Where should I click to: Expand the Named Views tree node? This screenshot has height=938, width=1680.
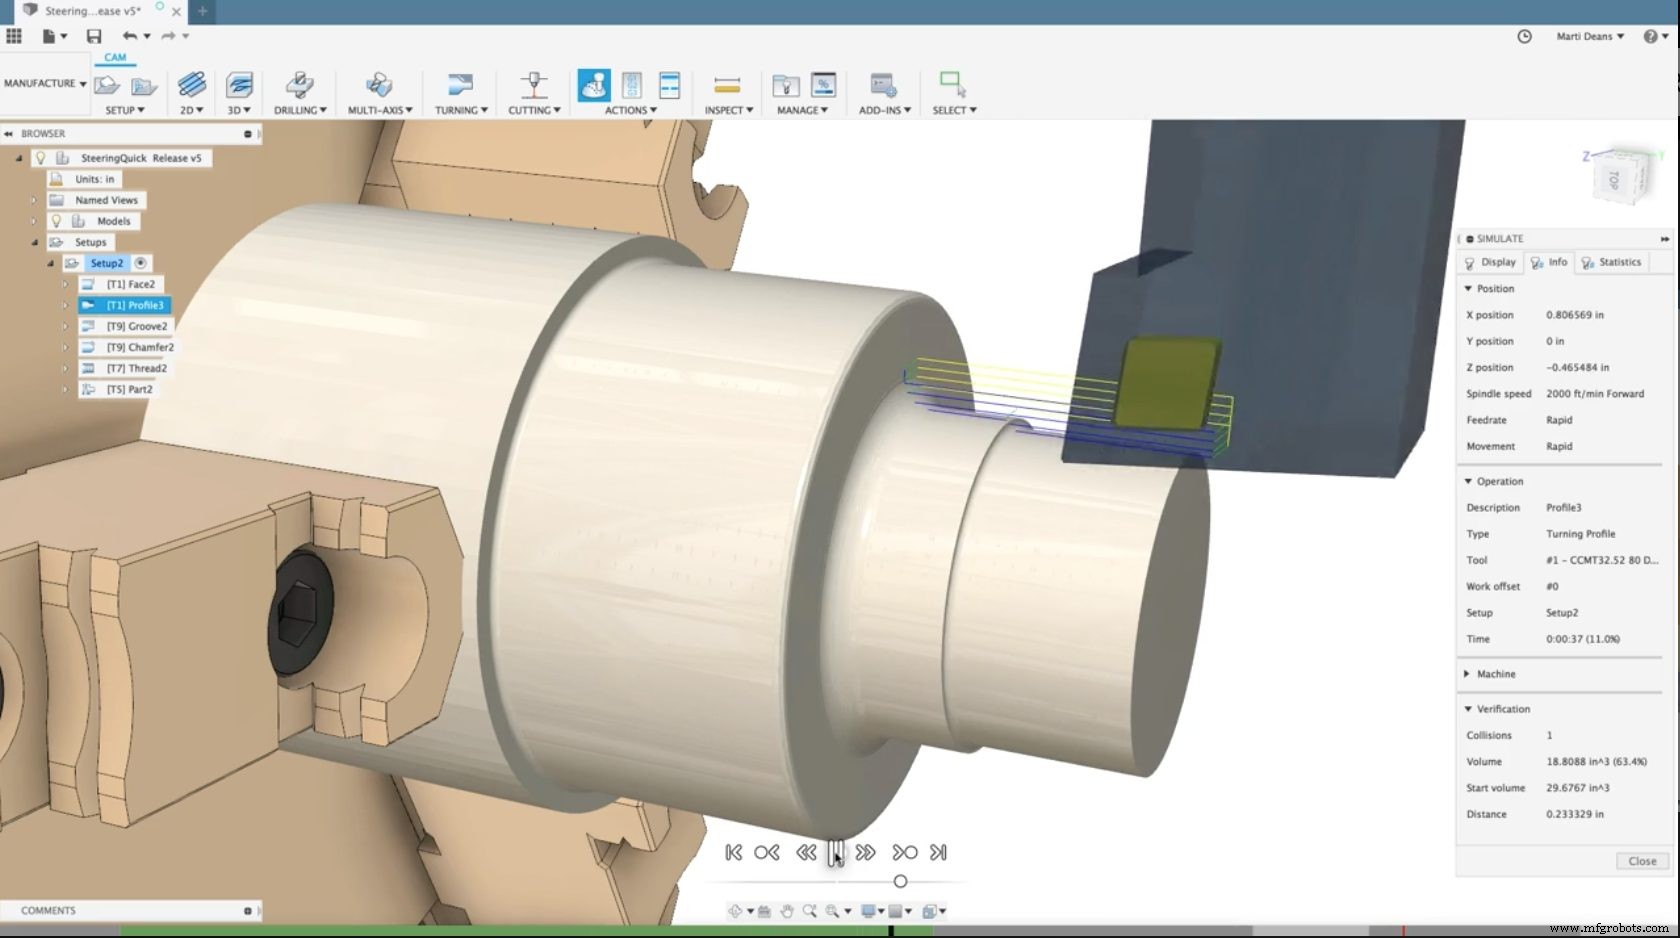34,200
